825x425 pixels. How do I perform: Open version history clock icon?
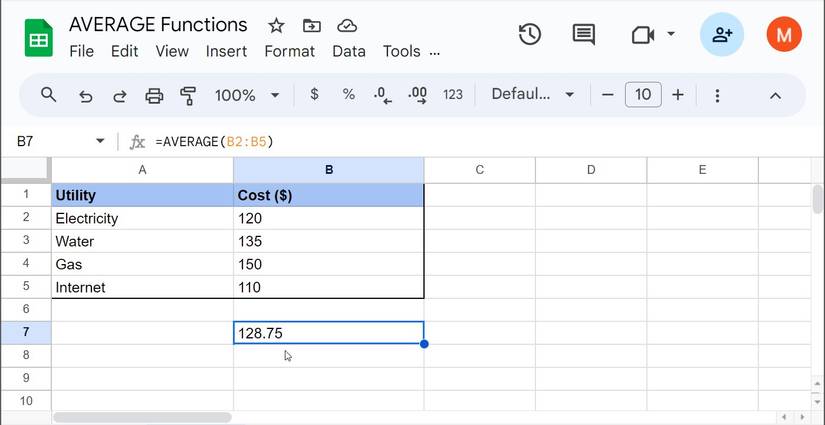(x=529, y=35)
